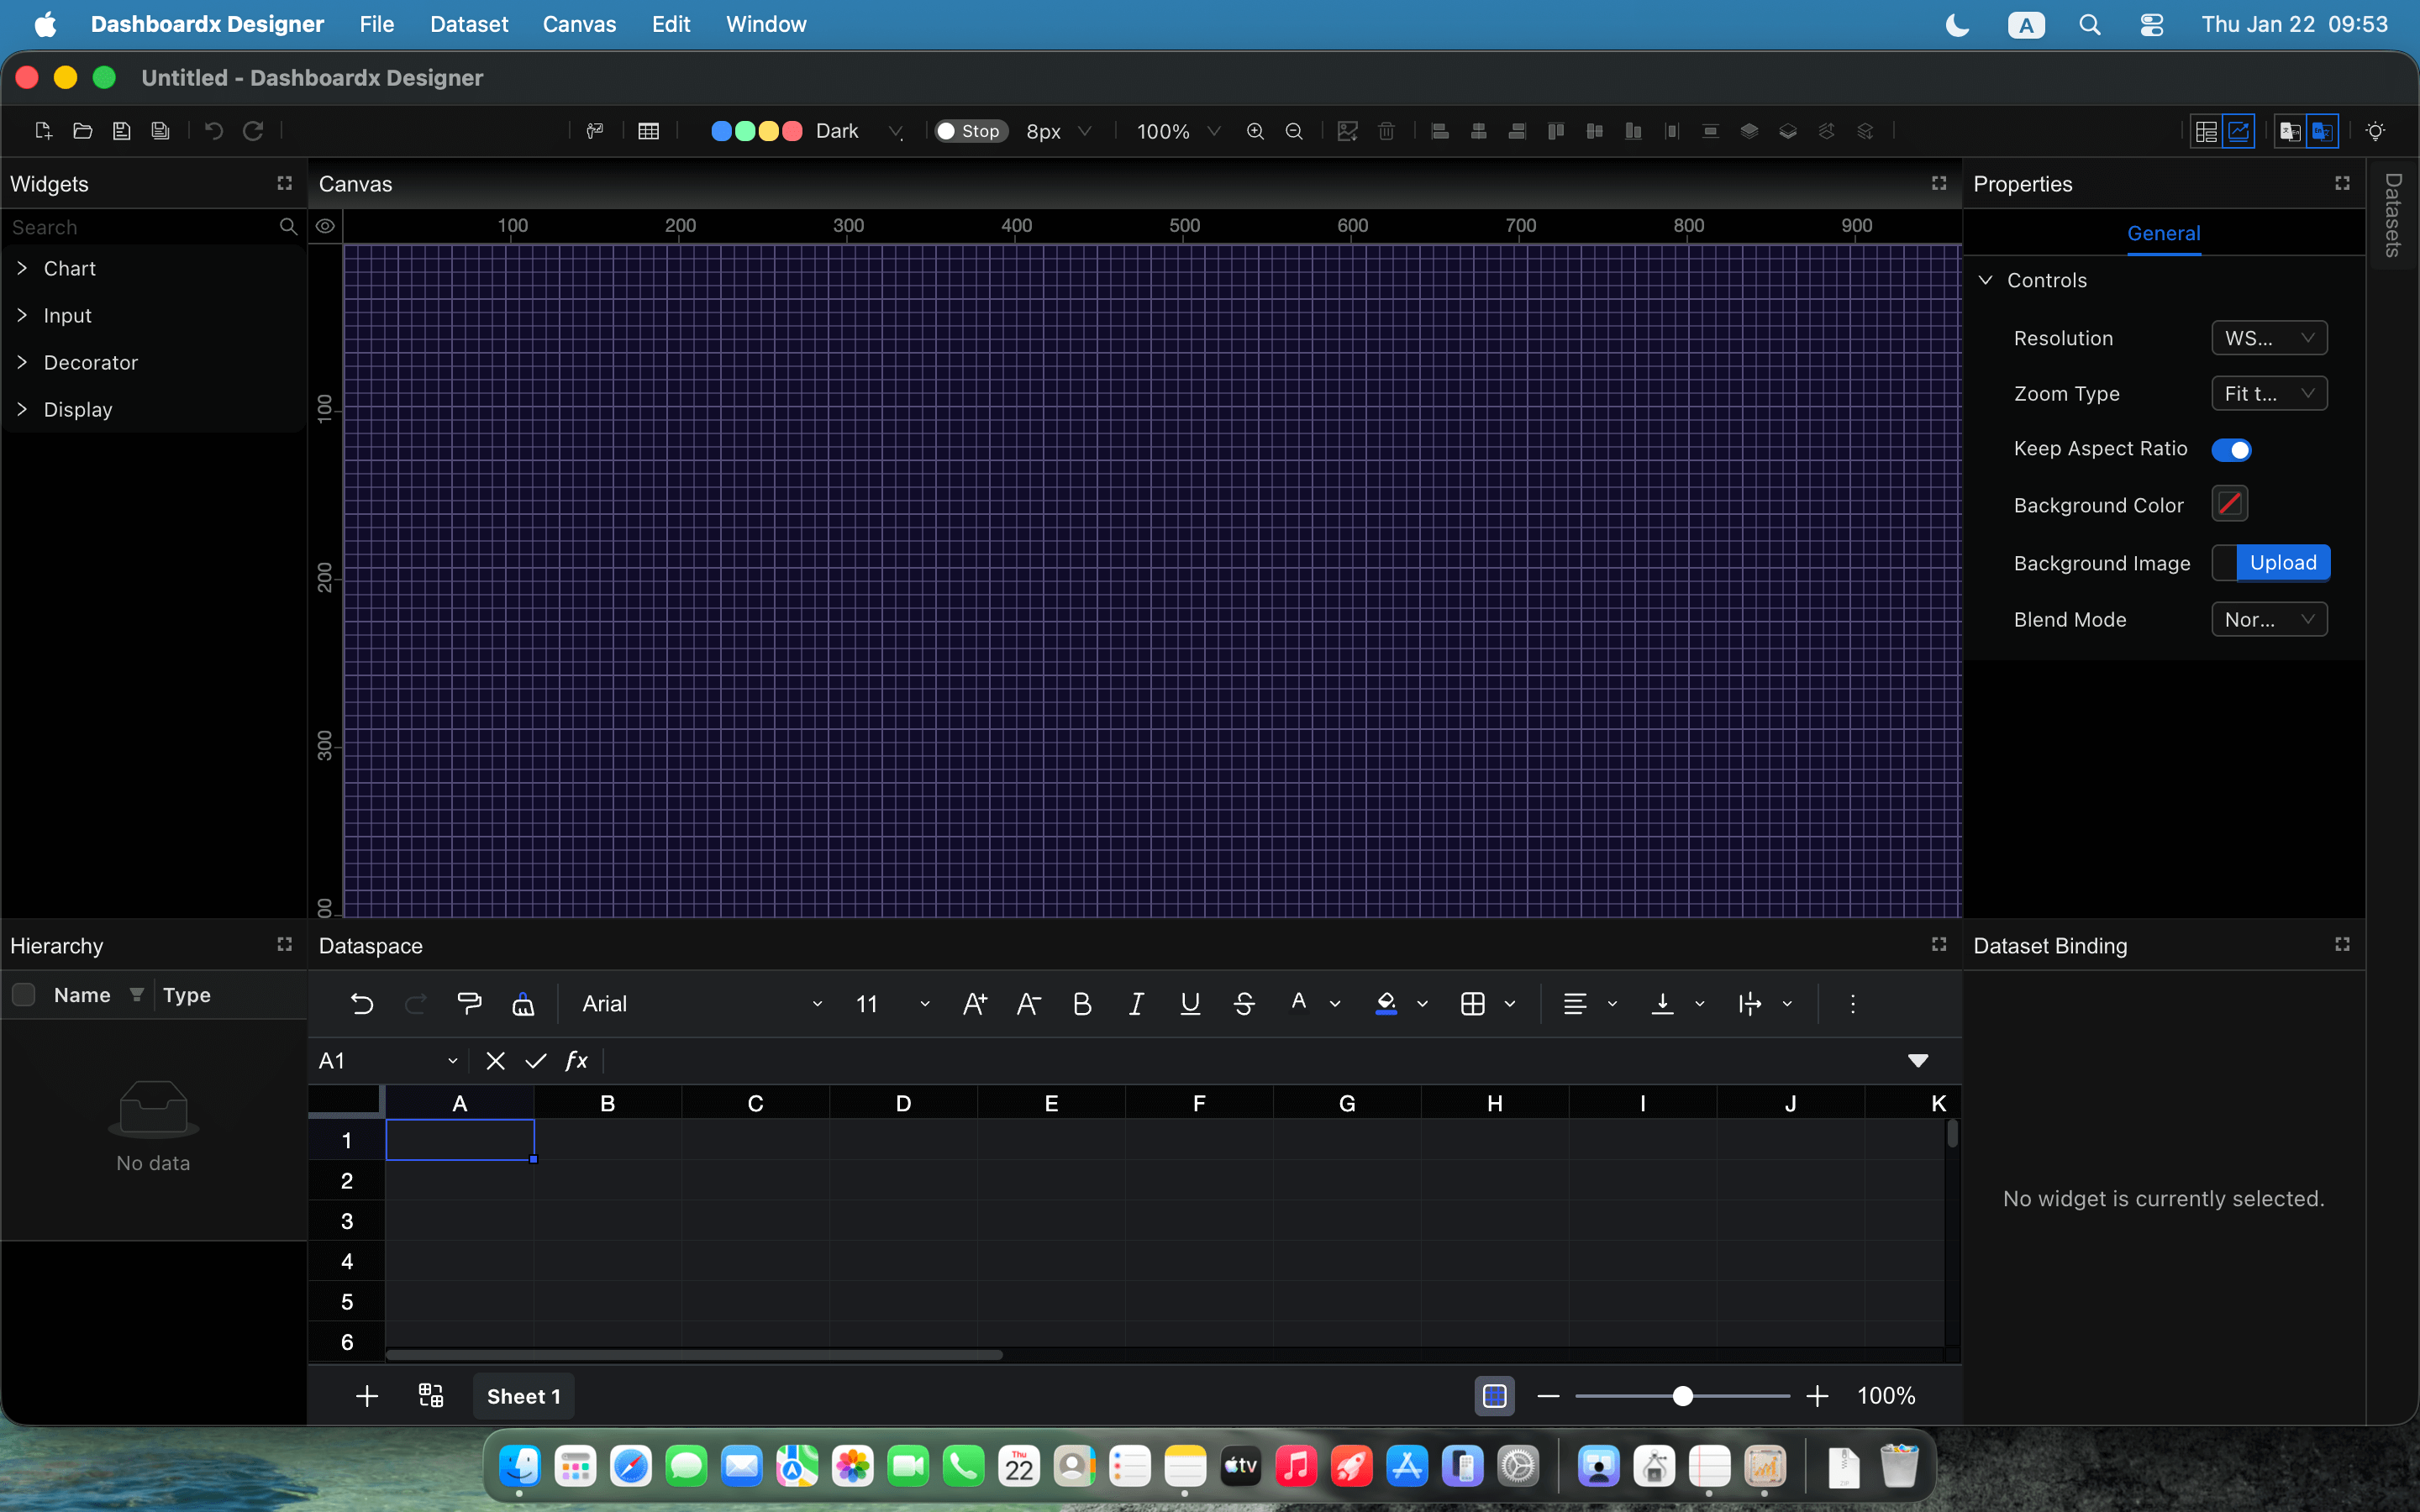The image size is (2420, 1512).
Task: Open the Datasets side panel
Action: point(2392,215)
